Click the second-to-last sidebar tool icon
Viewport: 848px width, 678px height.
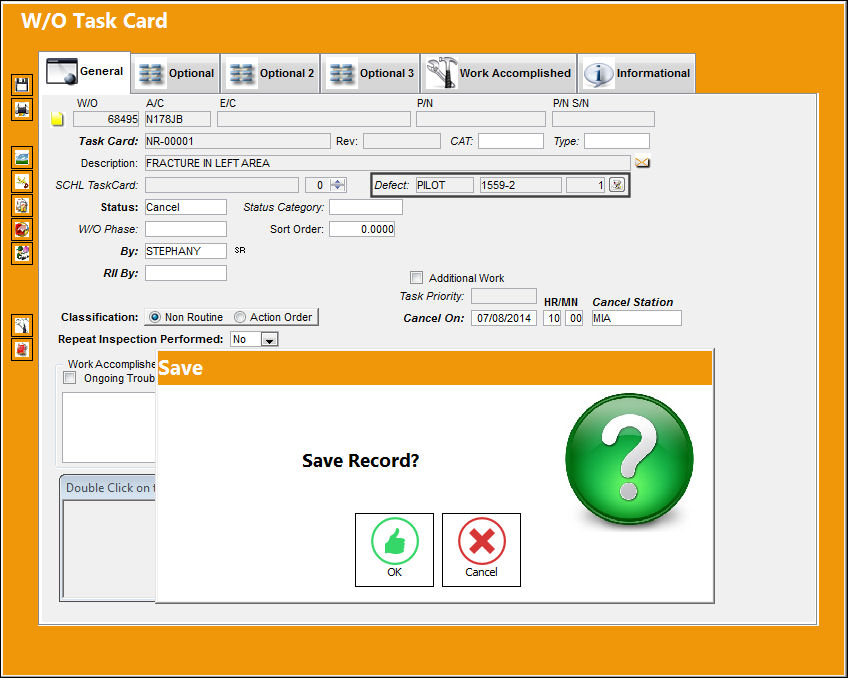coord(22,325)
